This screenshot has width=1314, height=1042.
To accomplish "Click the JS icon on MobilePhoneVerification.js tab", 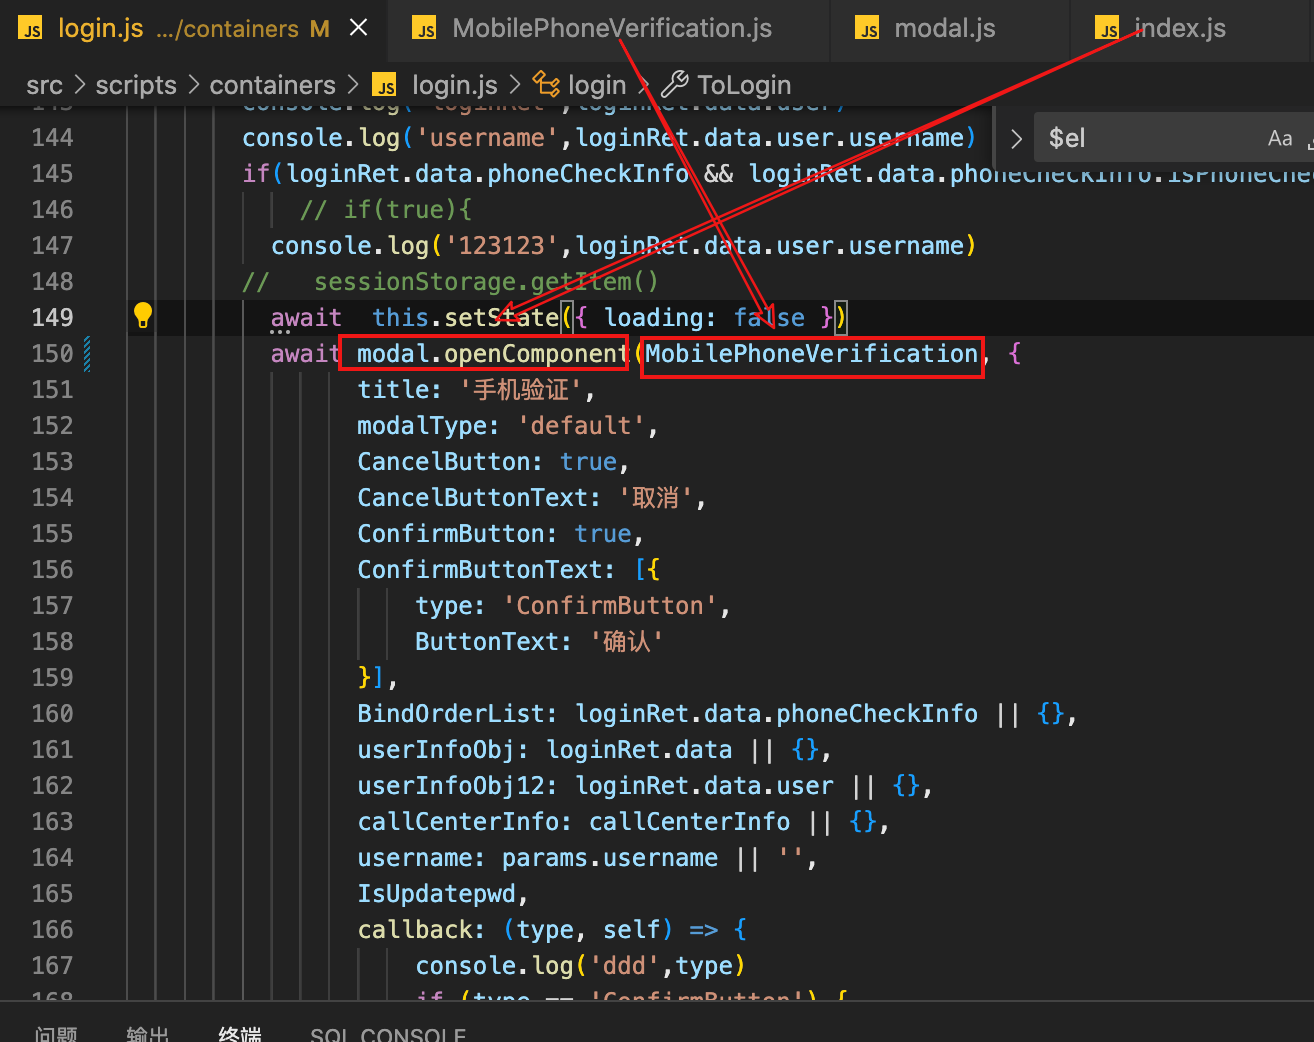I will pos(425,29).
